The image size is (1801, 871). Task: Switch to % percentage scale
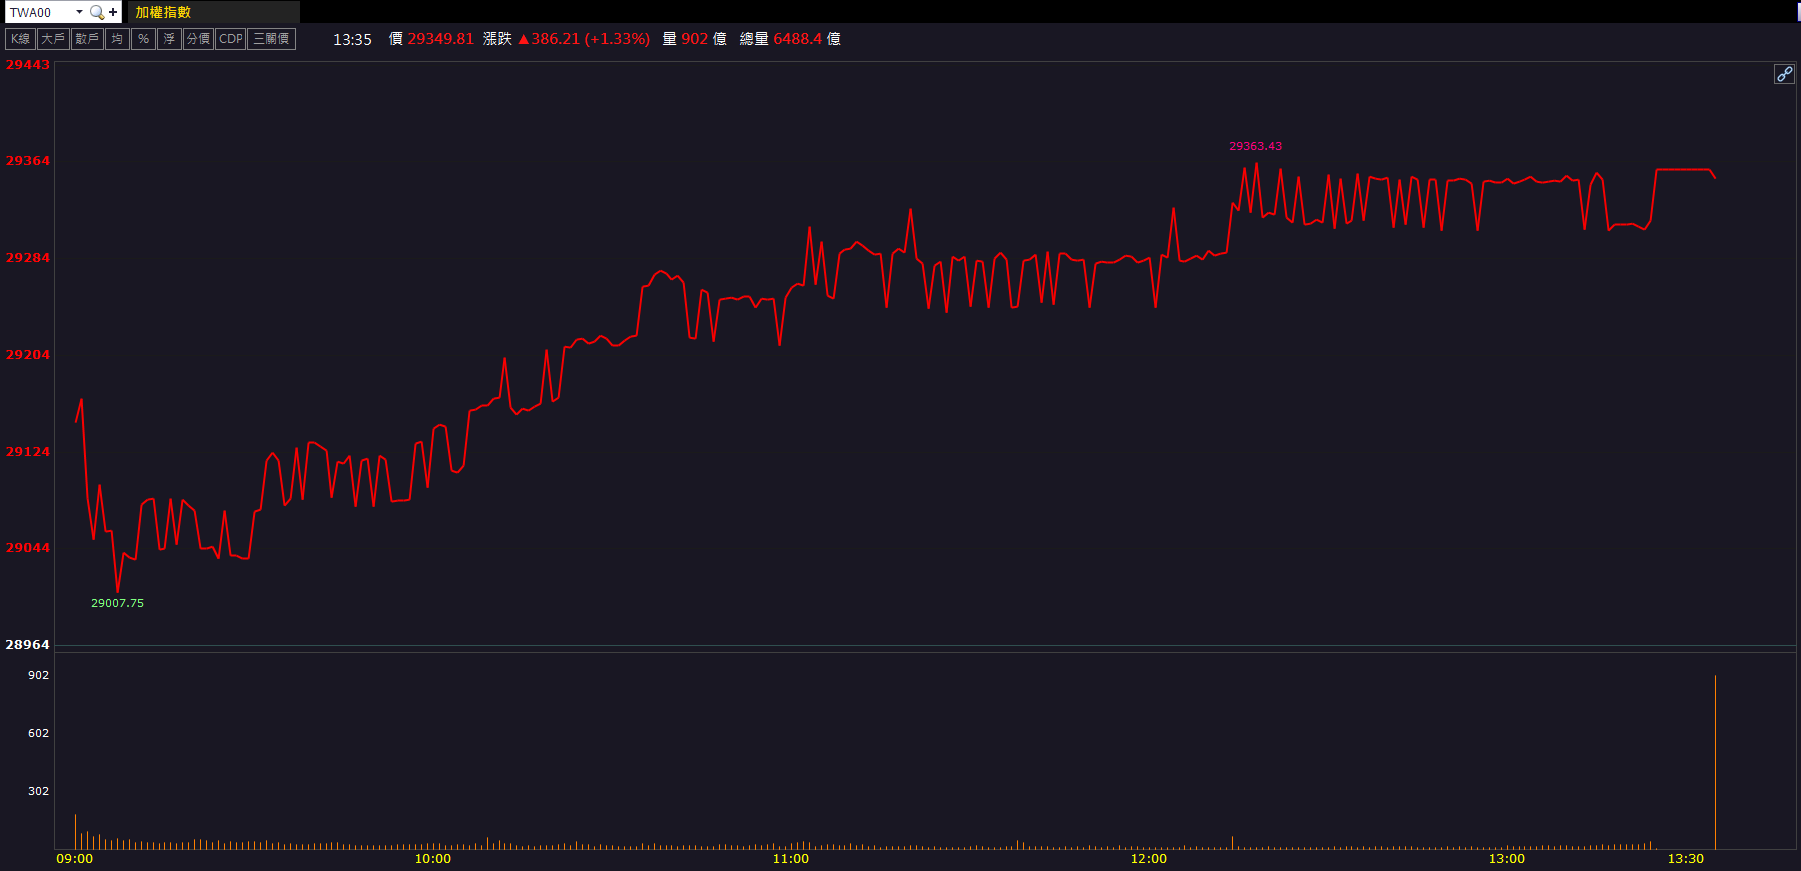pos(143,39)
